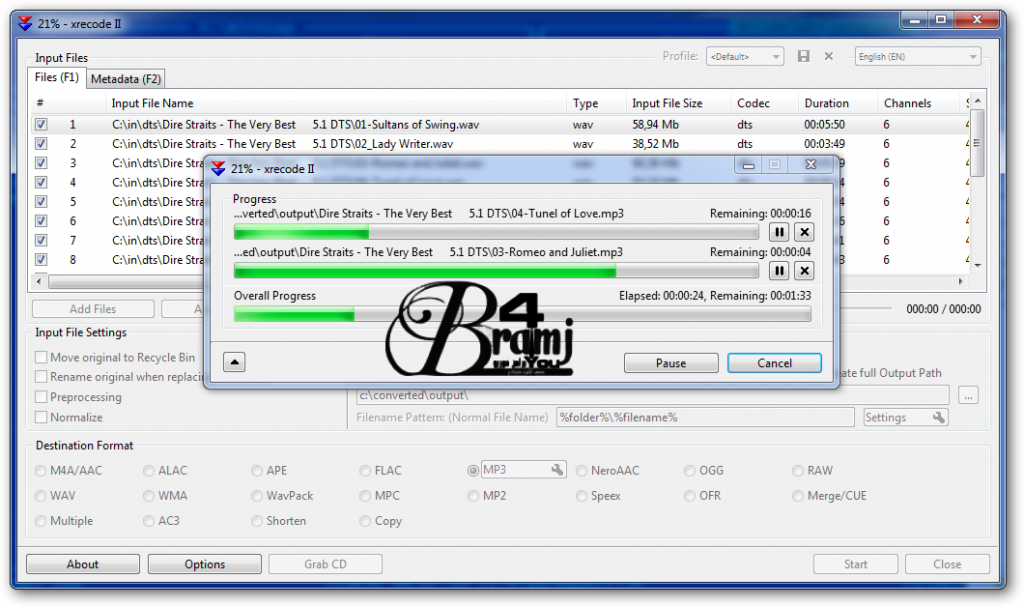Collapse progress dialog with arrow button

click(x=234, y=361)
